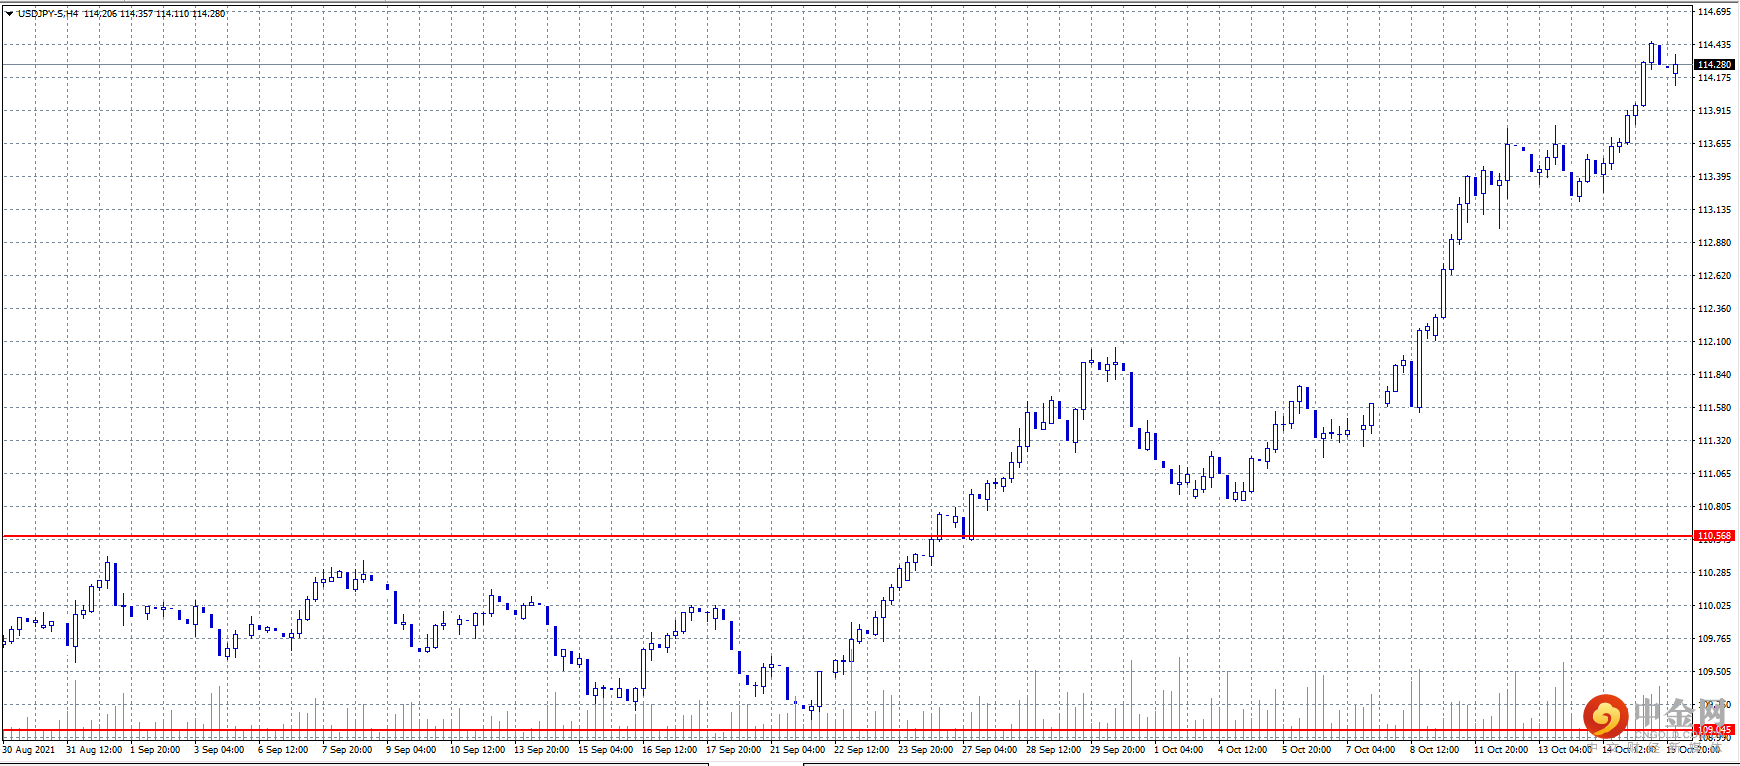Select the 112.880 price level label

[1714, 243]
